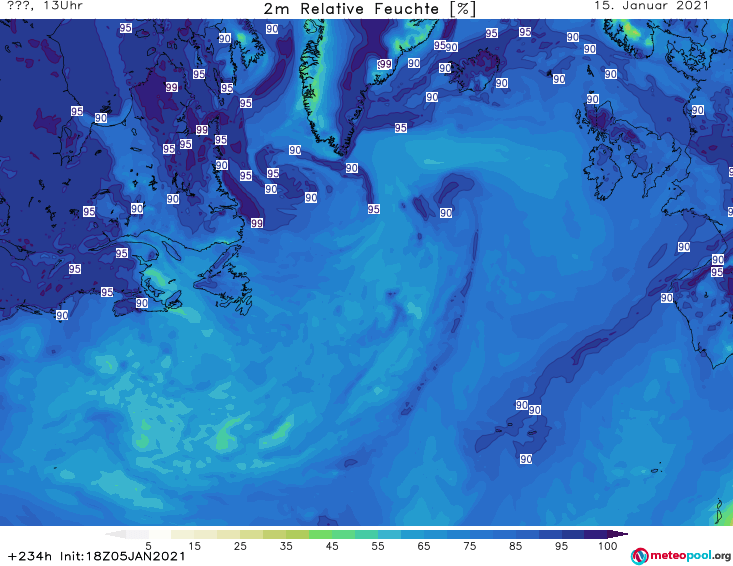Click the meteopool.org logo
733x566 pixels.
point(681,556)
